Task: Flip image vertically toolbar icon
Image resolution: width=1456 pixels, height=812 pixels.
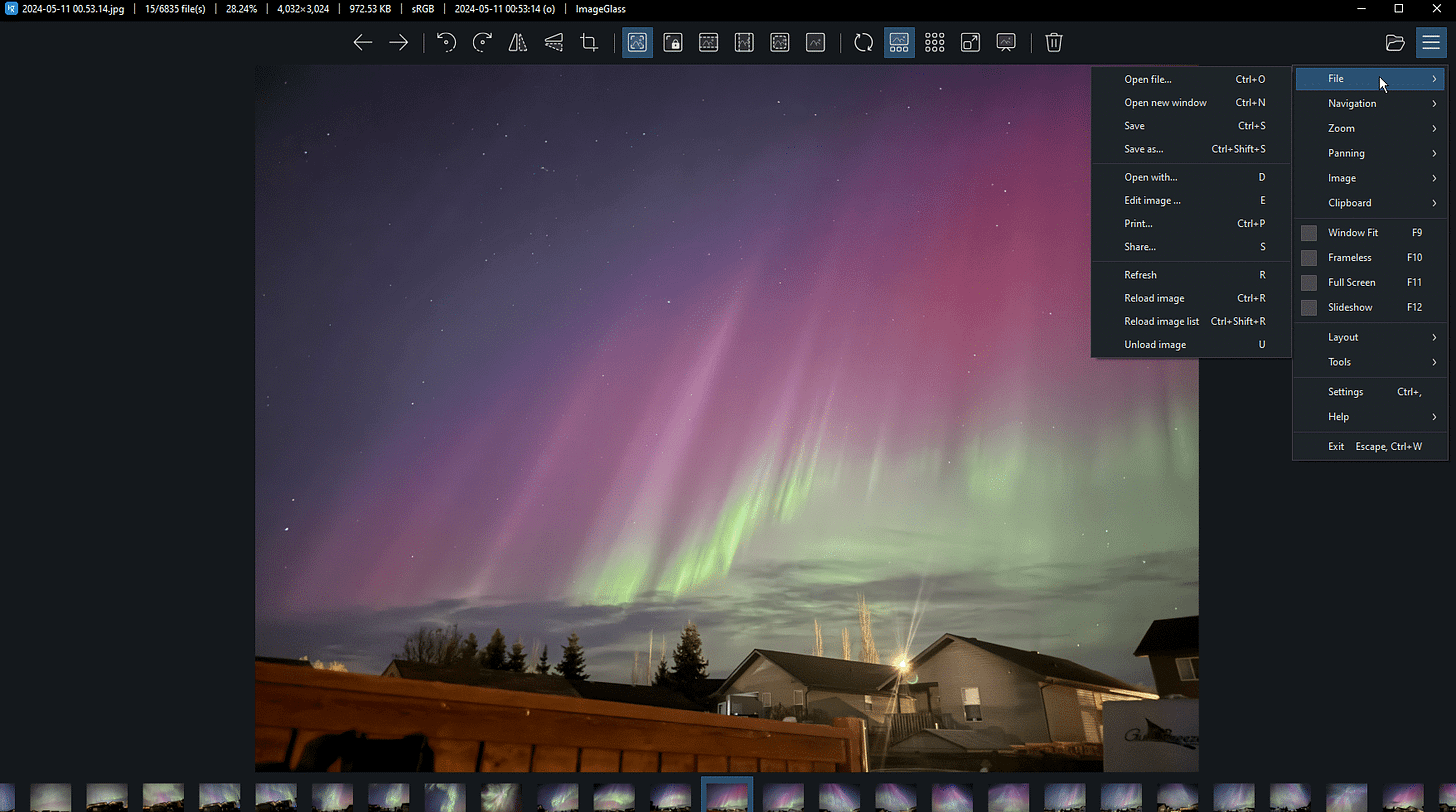Action: [x=554, y=42]
